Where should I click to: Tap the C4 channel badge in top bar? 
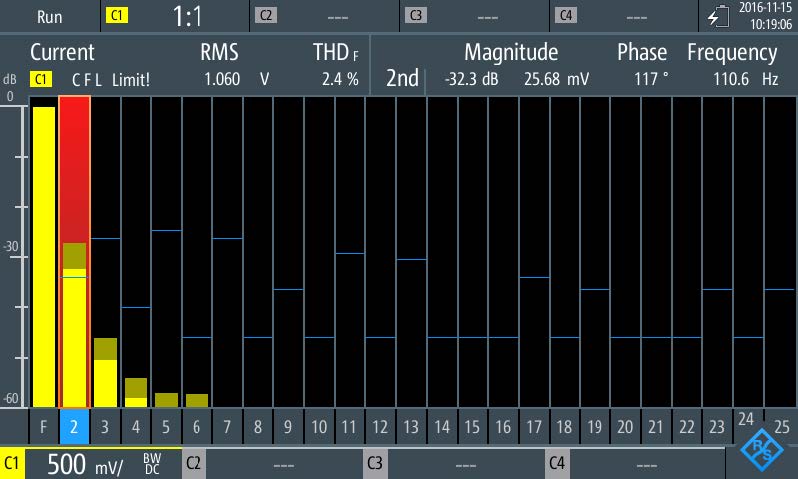click(565, 16)
